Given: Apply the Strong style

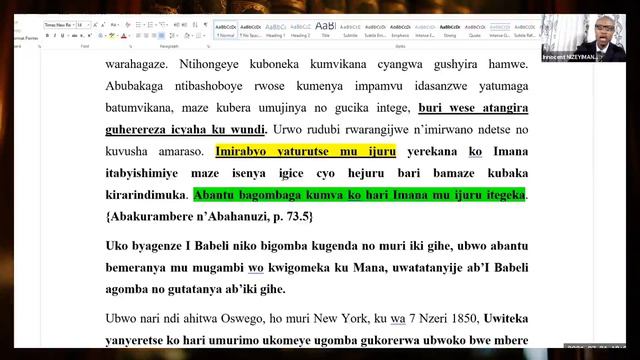Looking at the screenshot, I should (x=450, y=30).
